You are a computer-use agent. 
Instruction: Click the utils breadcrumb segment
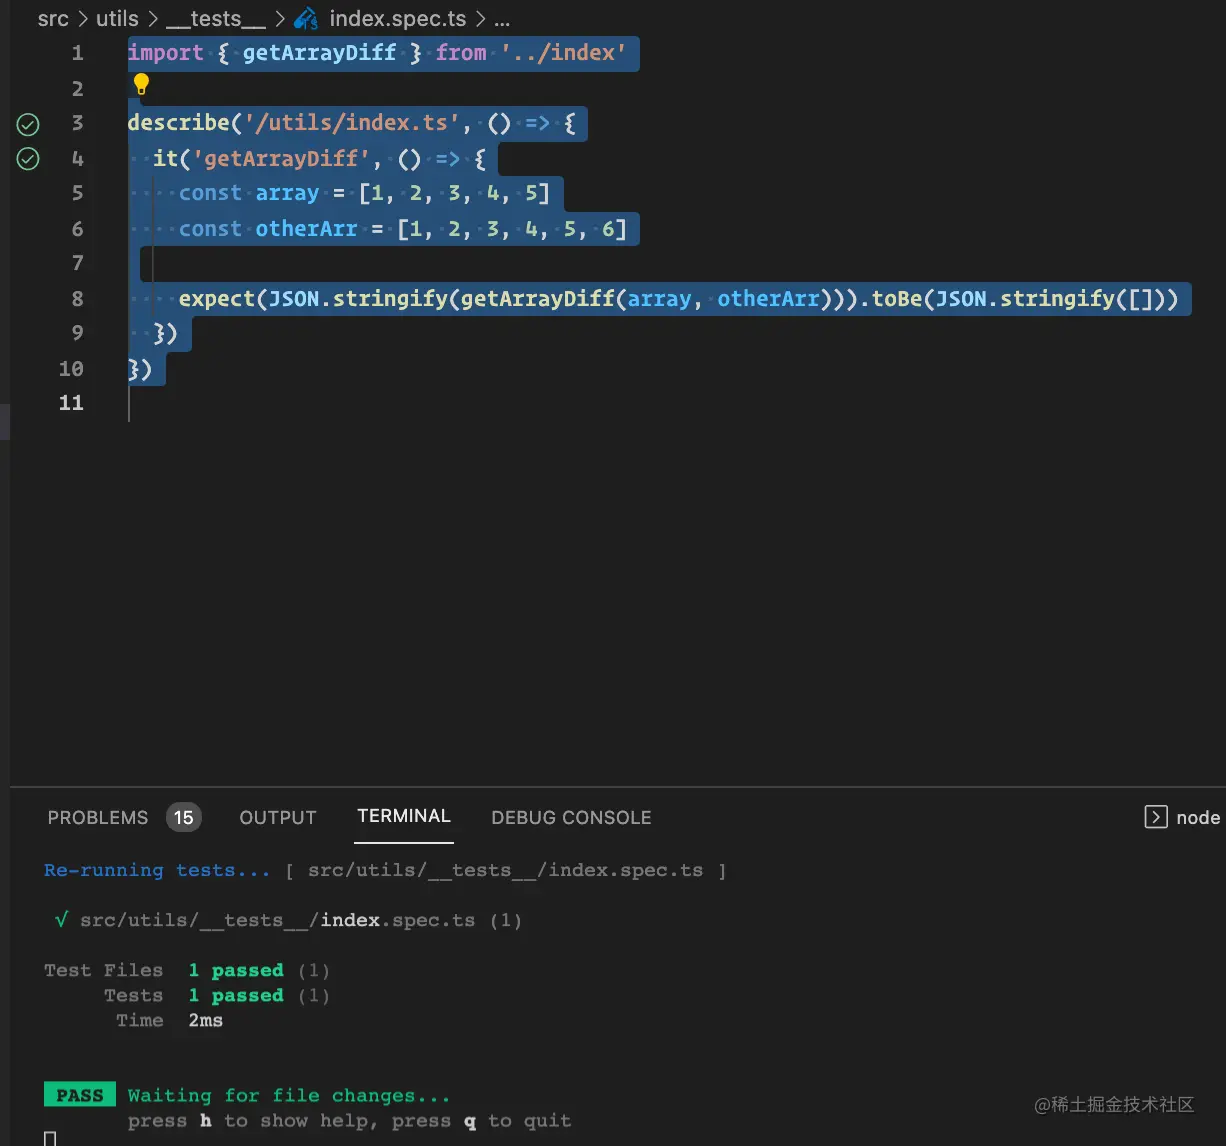(x=117, y=19)
